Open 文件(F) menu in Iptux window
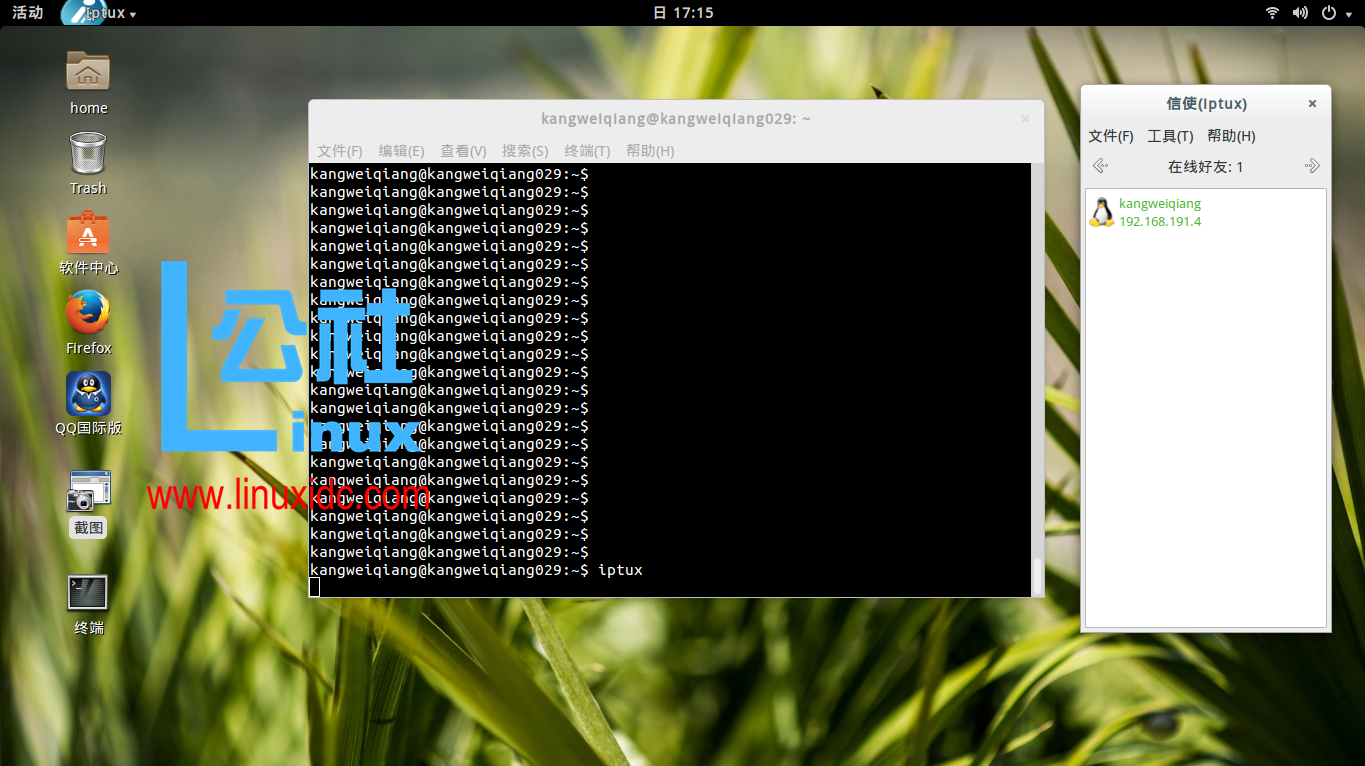Viewport: 1365px width, 766px height. (x=1111, y=136)
